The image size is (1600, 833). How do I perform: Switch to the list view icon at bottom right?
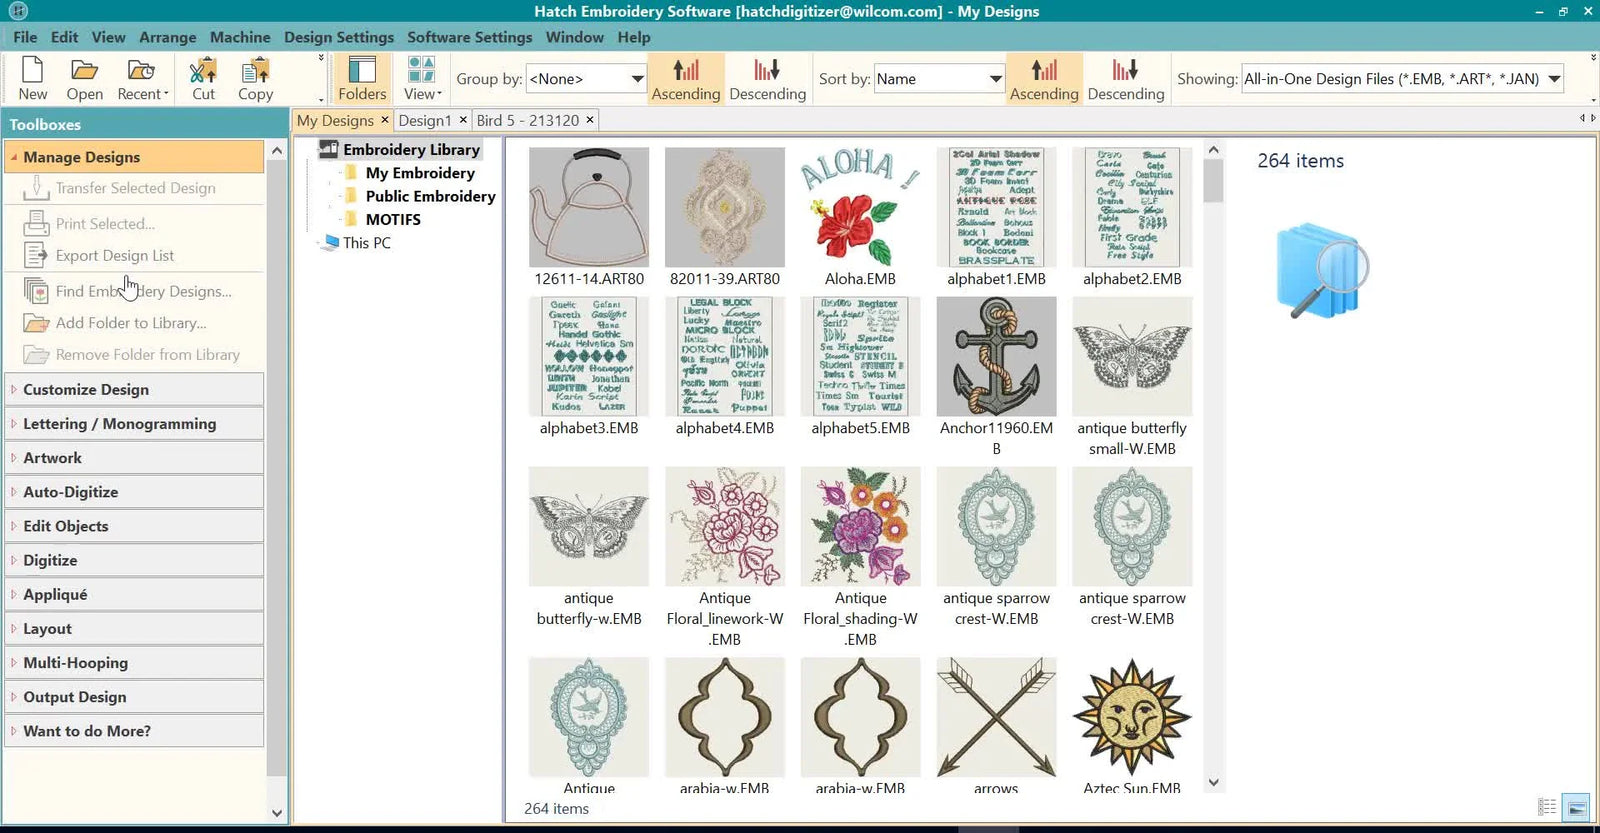click(1547, 807)
